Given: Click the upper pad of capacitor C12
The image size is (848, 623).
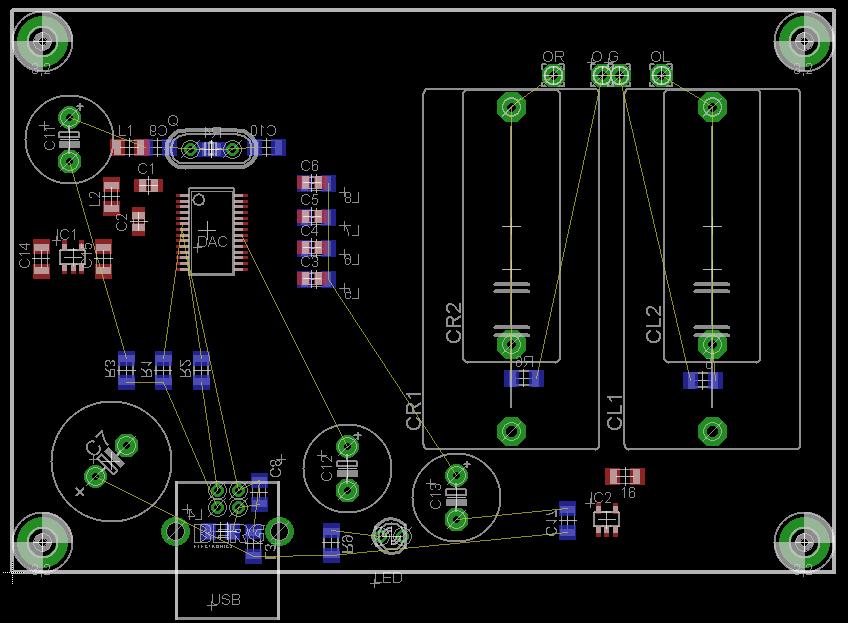Looking at the screenshot, I should pos(347,447).
